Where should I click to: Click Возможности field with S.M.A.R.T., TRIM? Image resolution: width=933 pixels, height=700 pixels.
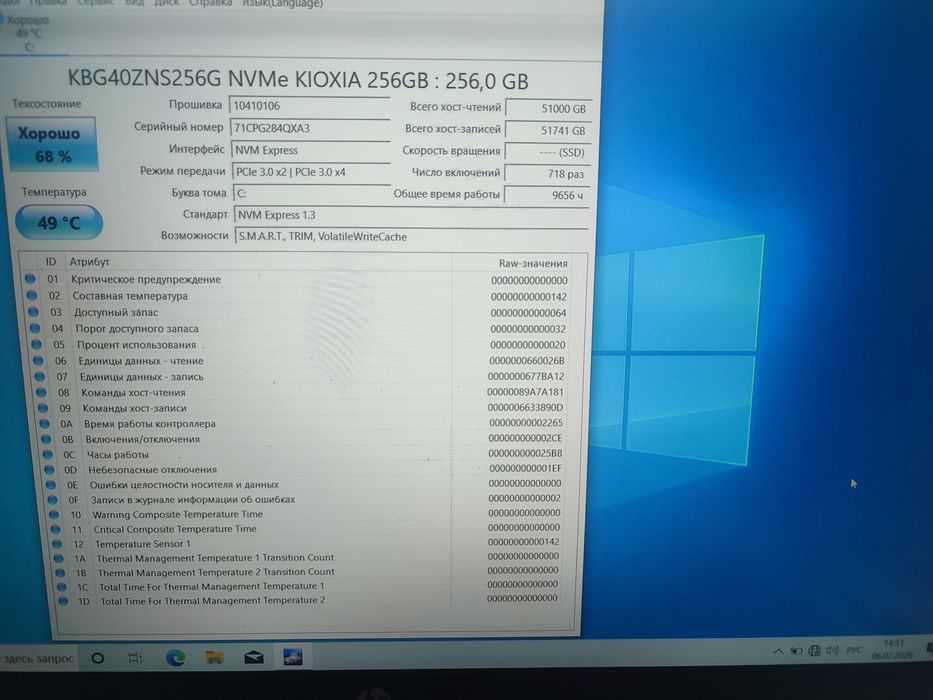click(412, 236)
